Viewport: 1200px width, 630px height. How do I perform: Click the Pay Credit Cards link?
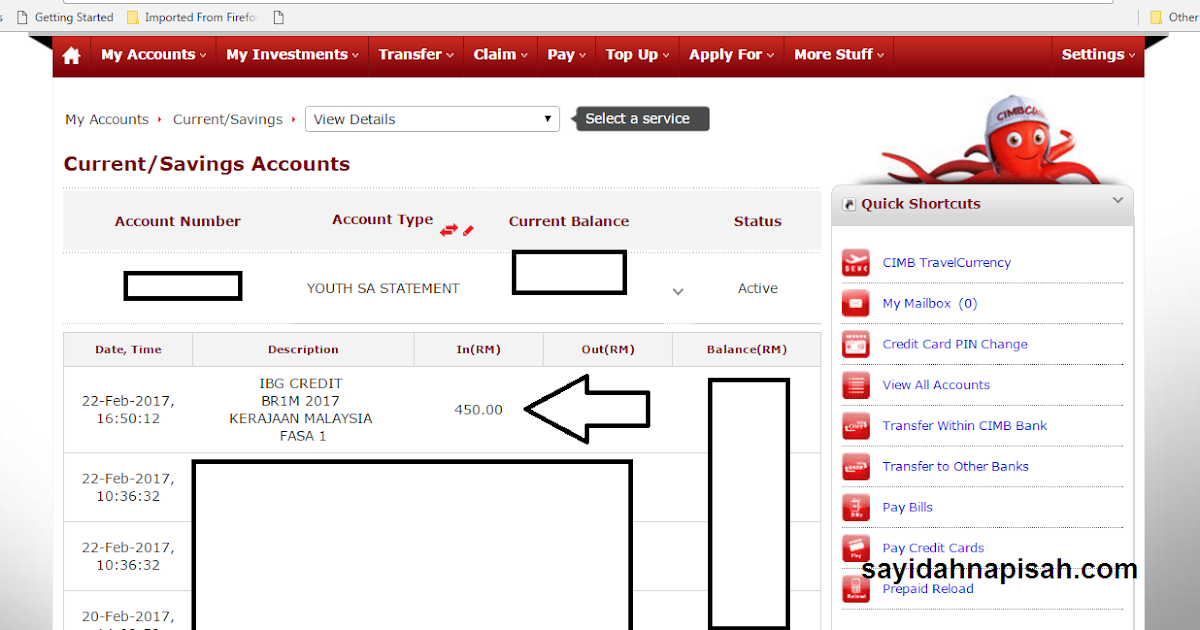933,548
